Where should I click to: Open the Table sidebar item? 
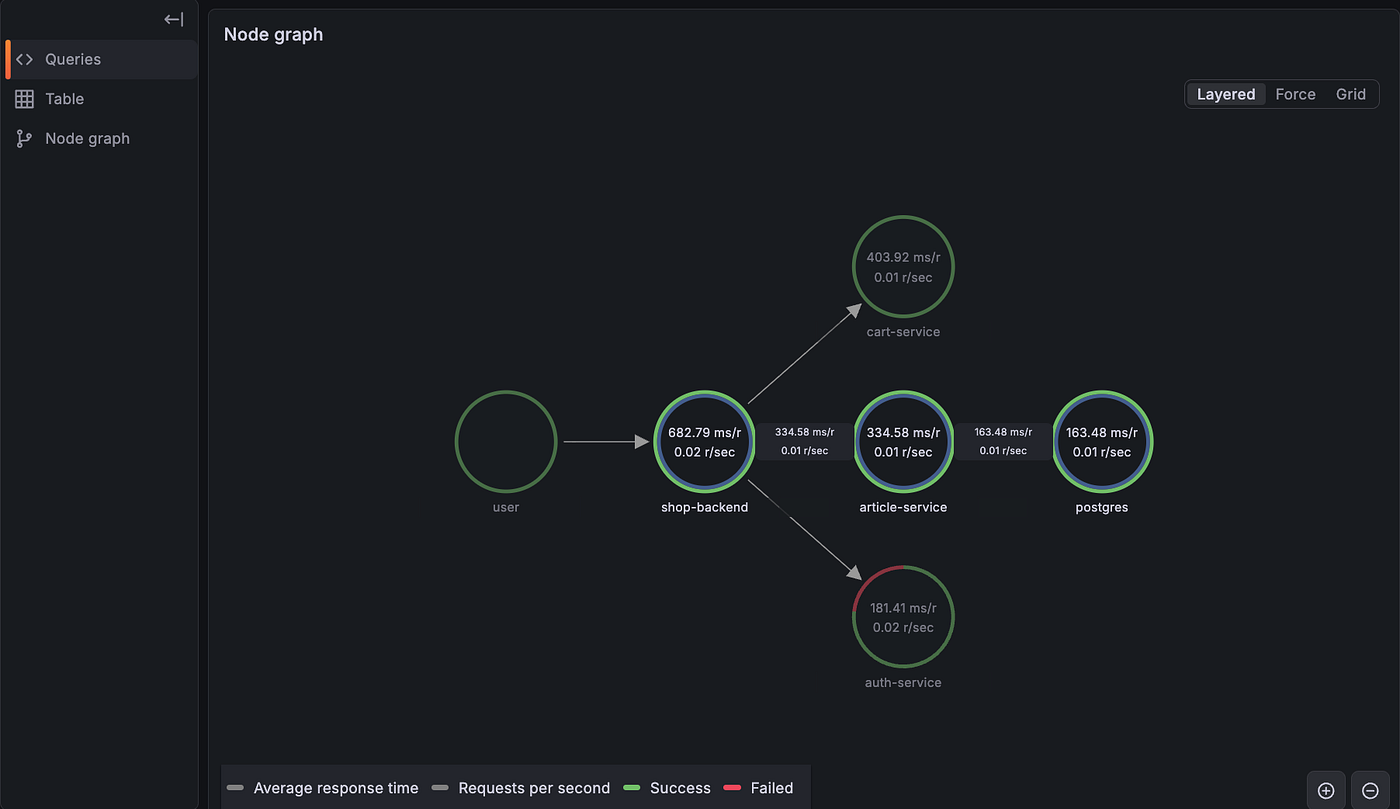point(101,99)
